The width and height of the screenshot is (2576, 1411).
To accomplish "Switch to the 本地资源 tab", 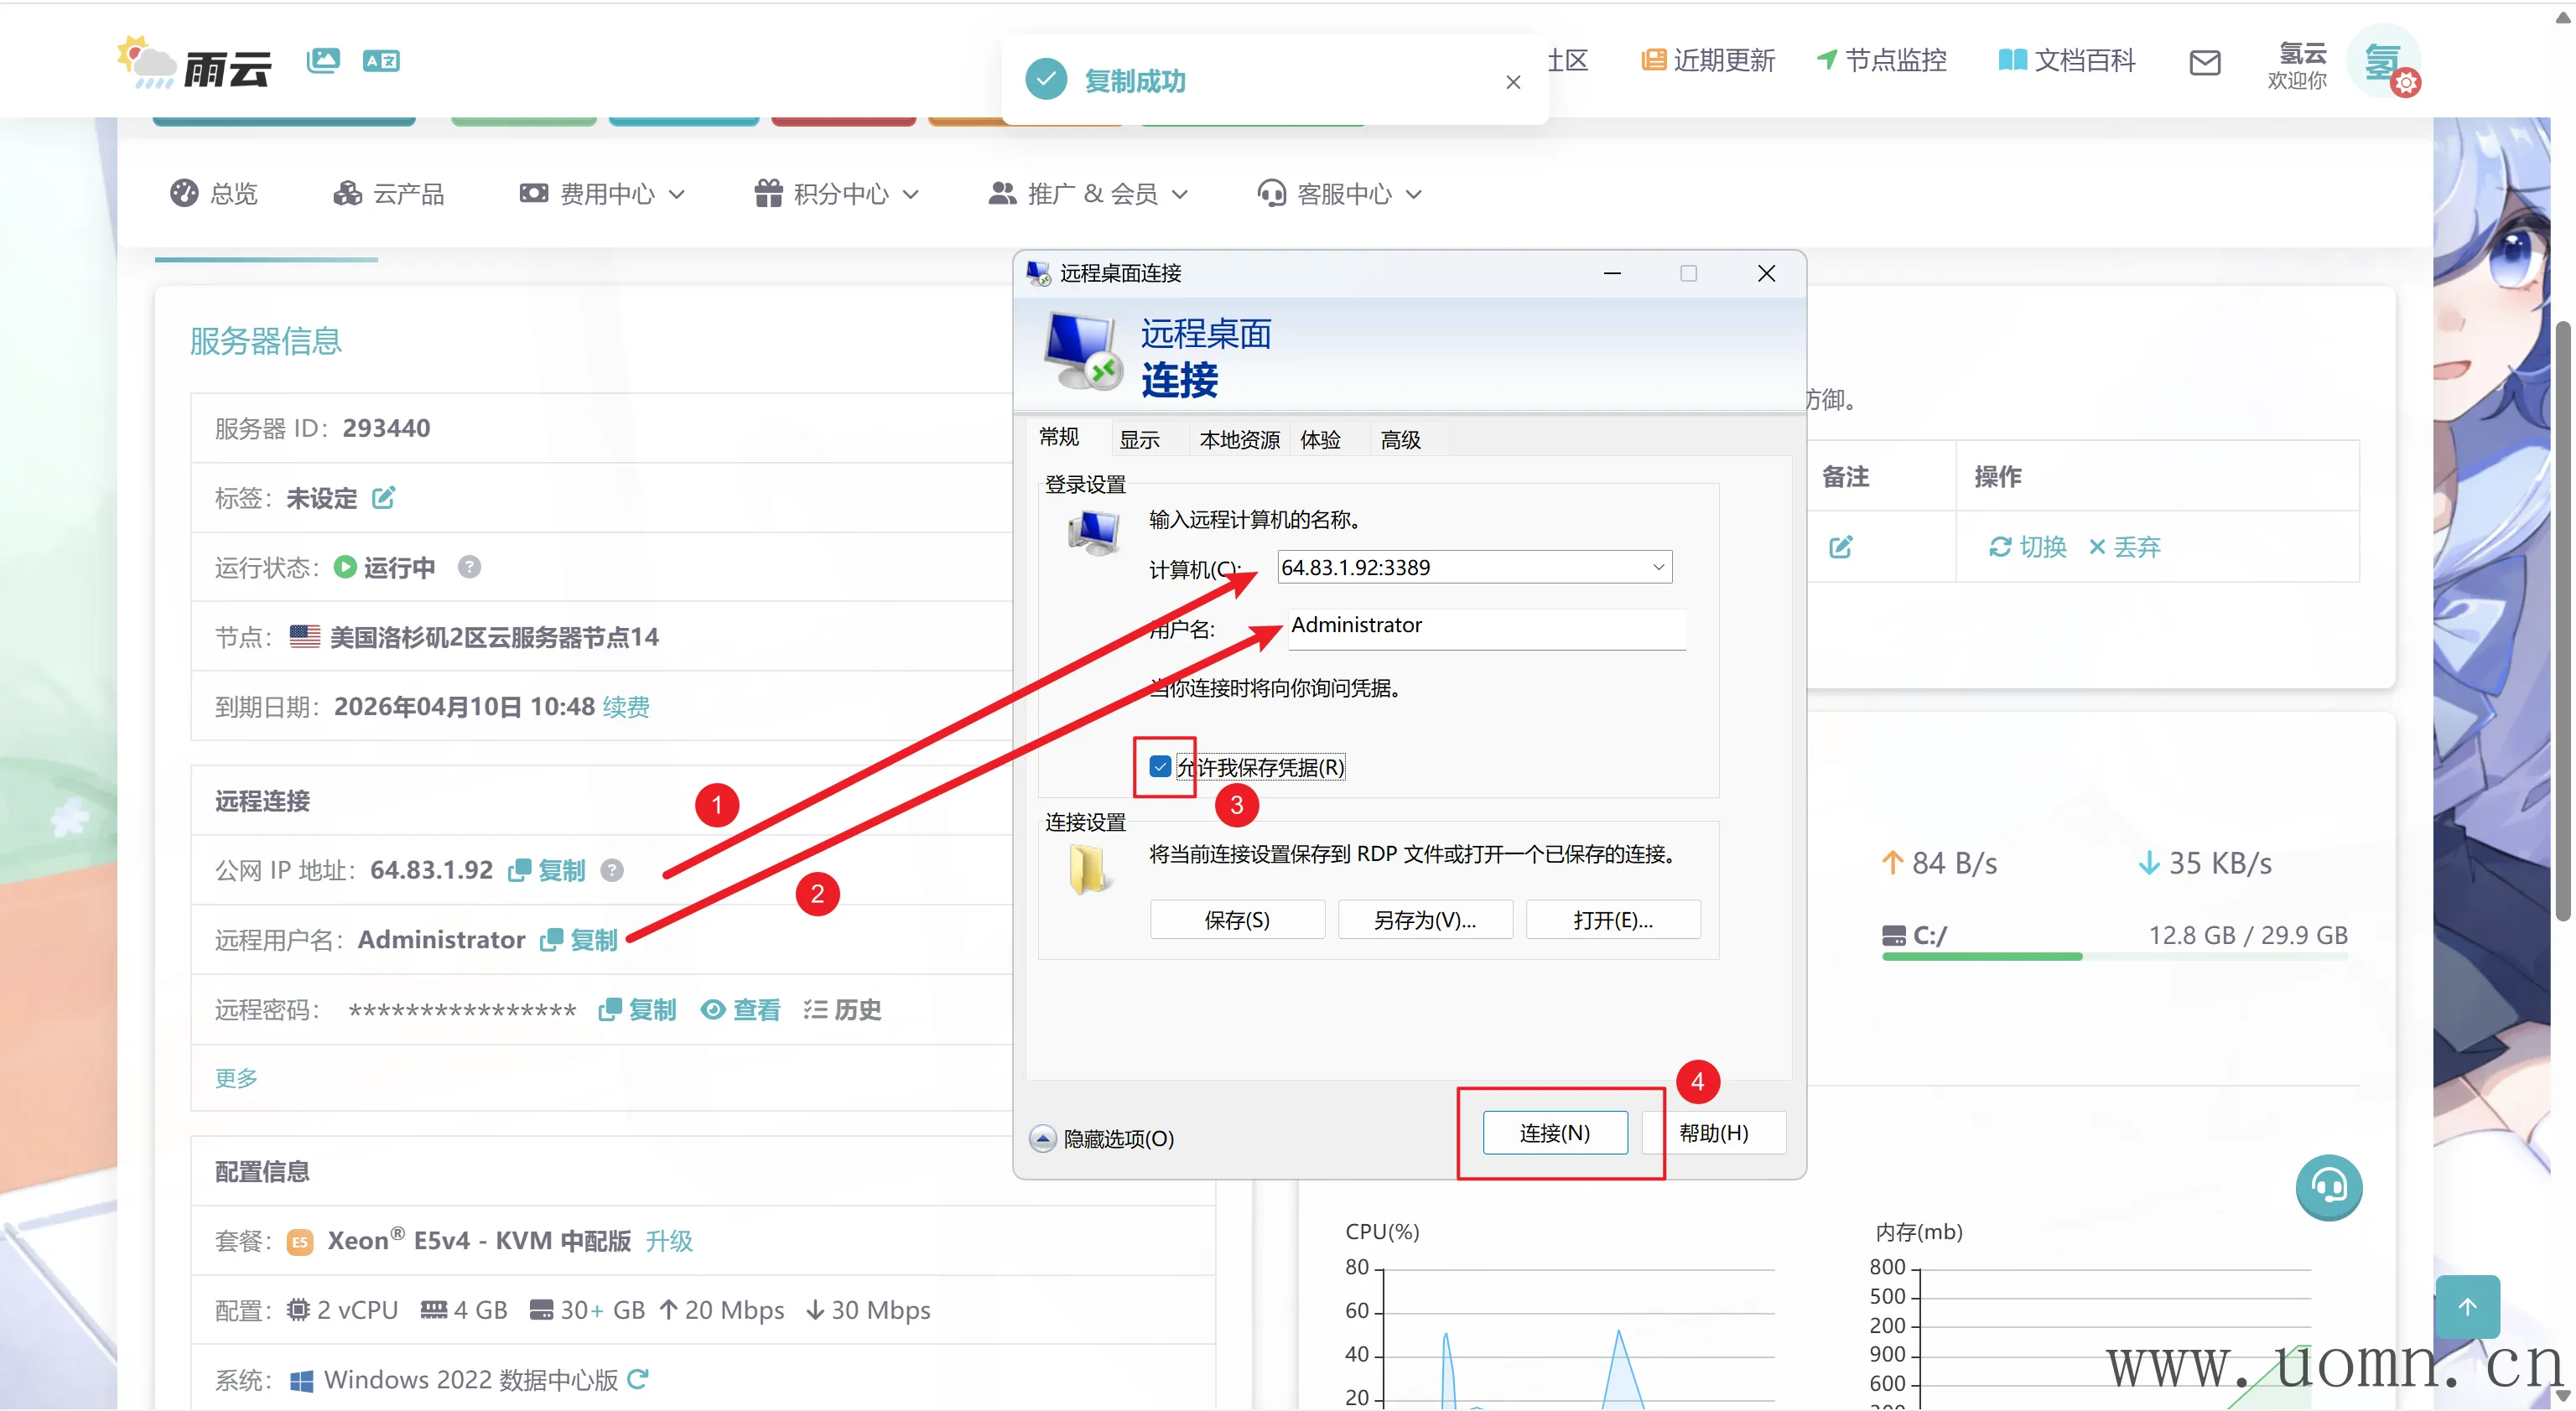I will pos(1239,440).
